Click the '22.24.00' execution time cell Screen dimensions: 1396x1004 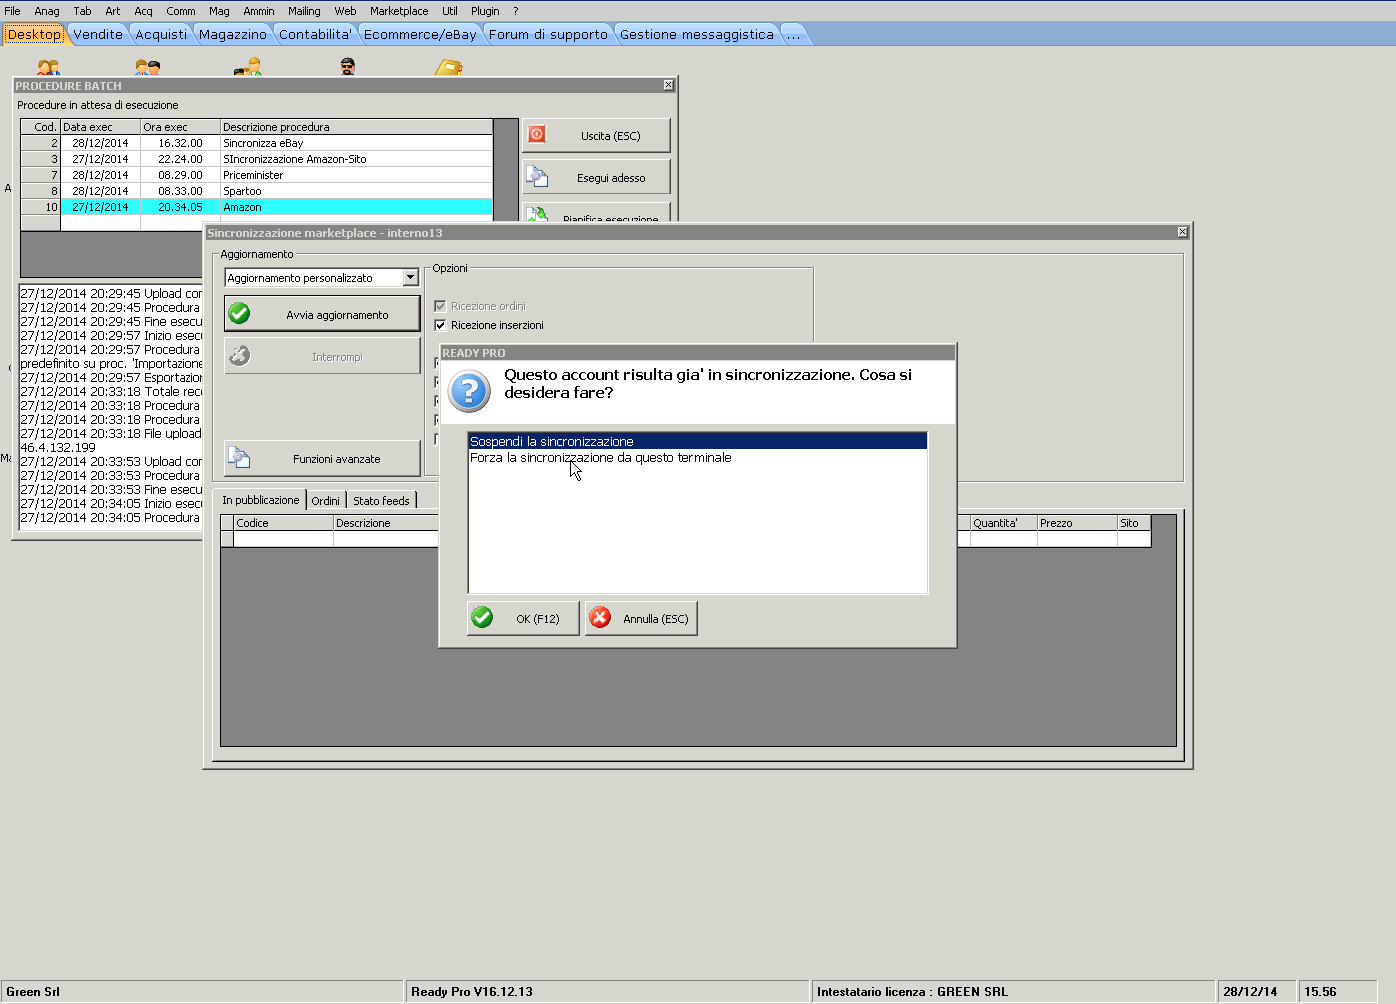(x=180, y=159)
